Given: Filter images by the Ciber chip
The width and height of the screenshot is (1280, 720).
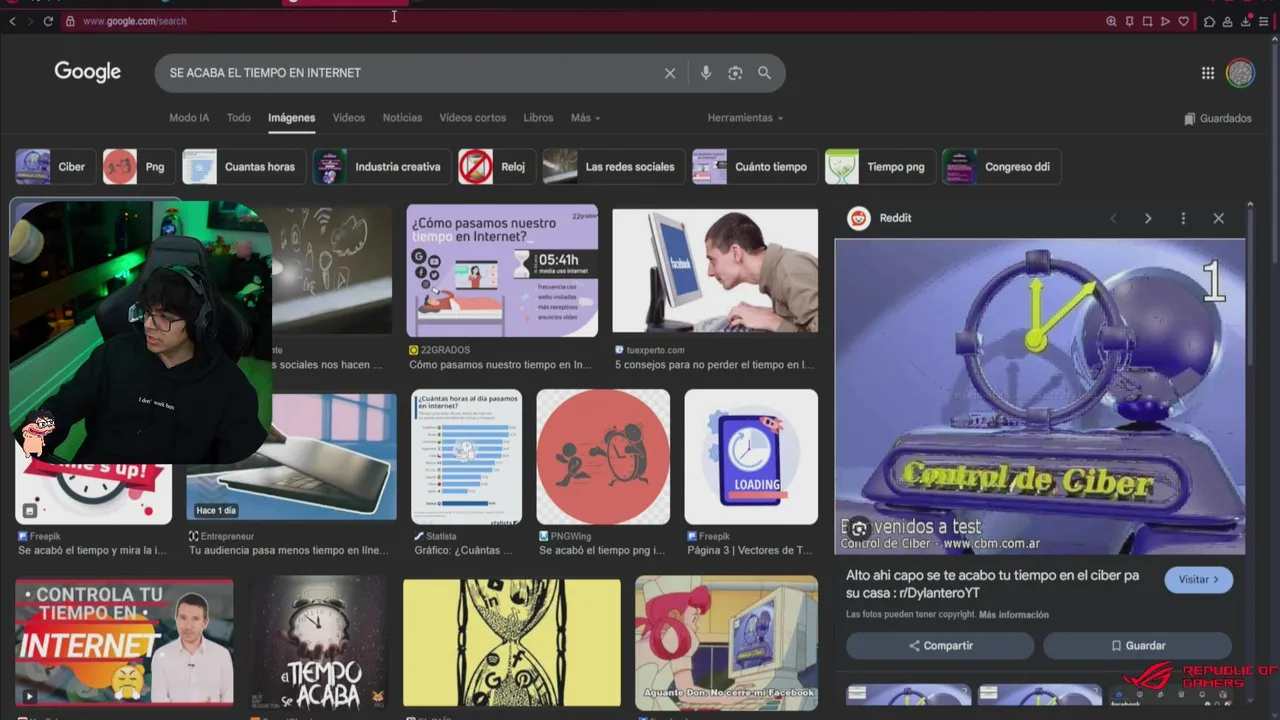Looking at the screenshot, I should (x=54, y=167).
